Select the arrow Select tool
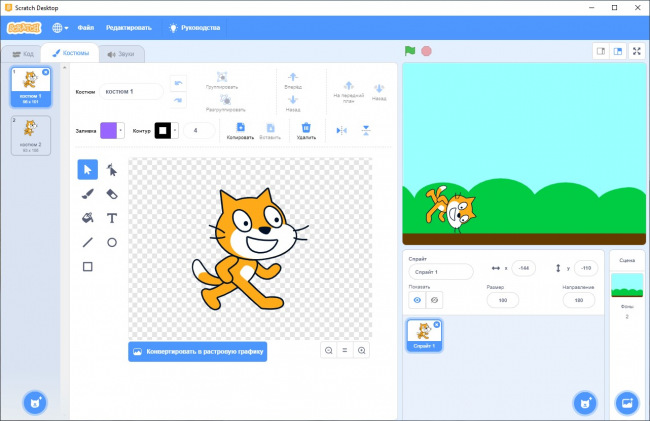The height and width of the screenshot is (421, 650). (87, 169)
